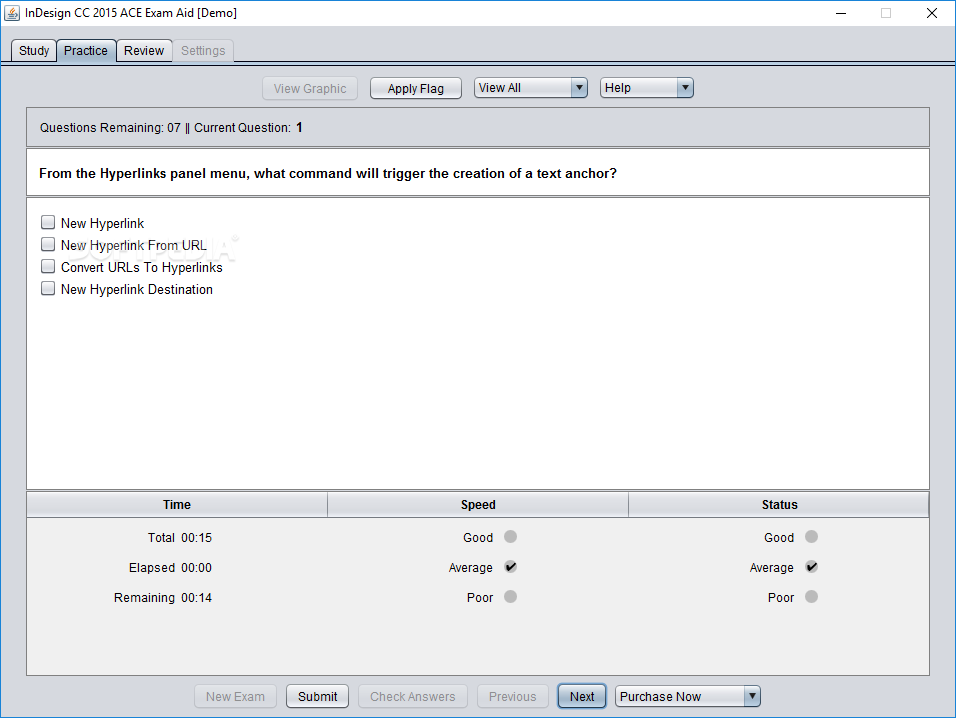Click the Previous button
This screenshot has width=956, height=718.
point(512,696)
